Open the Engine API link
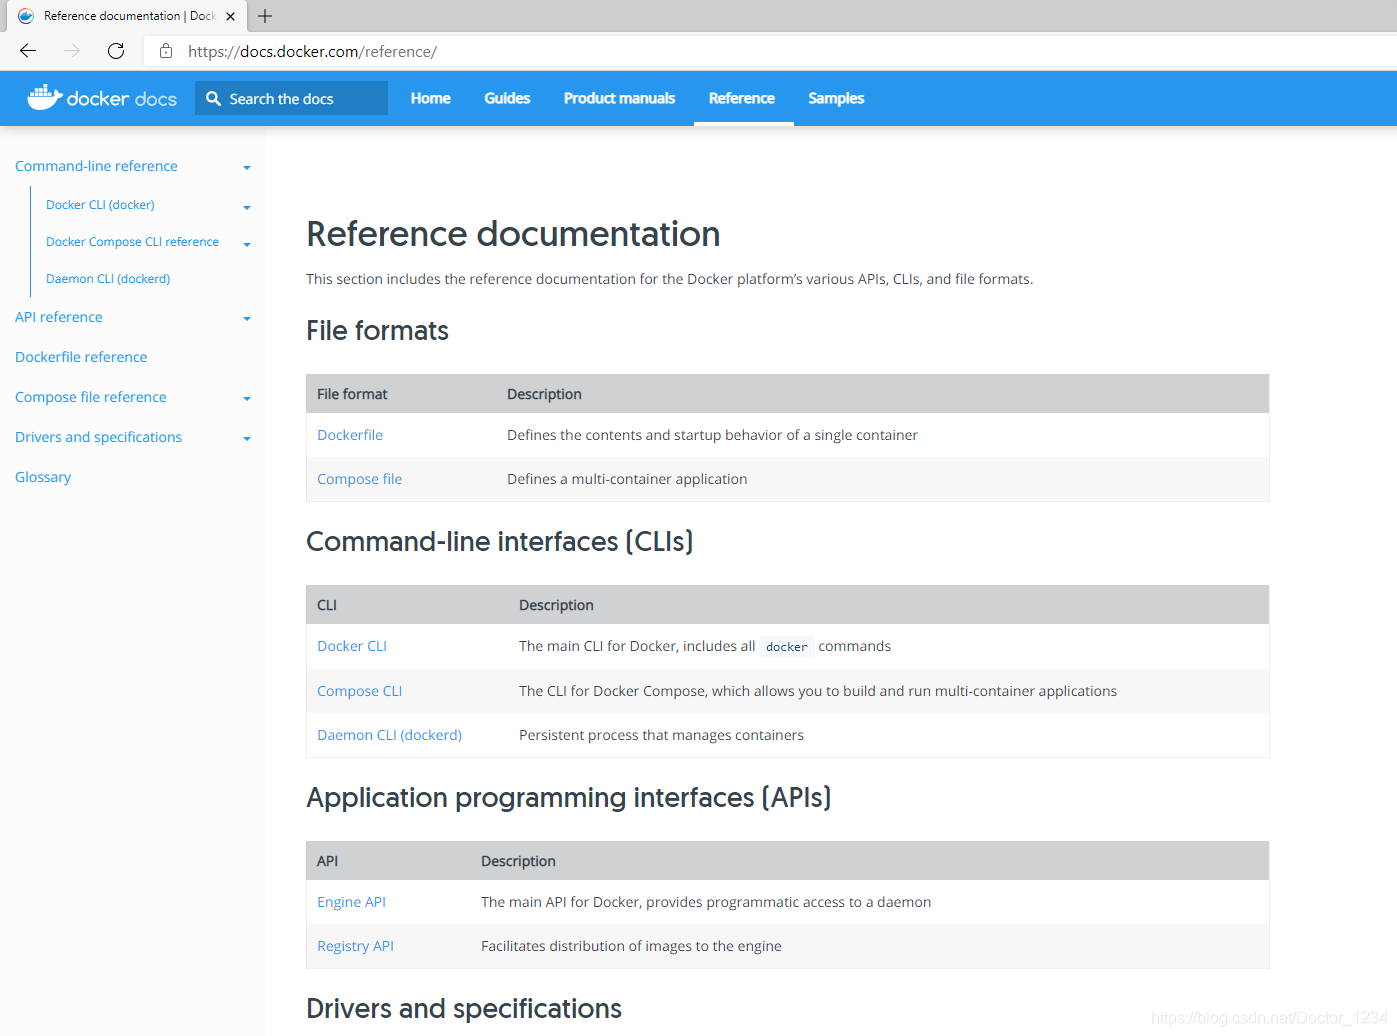The height and width of the screenshot is (1036, 1397). point(351,902)
